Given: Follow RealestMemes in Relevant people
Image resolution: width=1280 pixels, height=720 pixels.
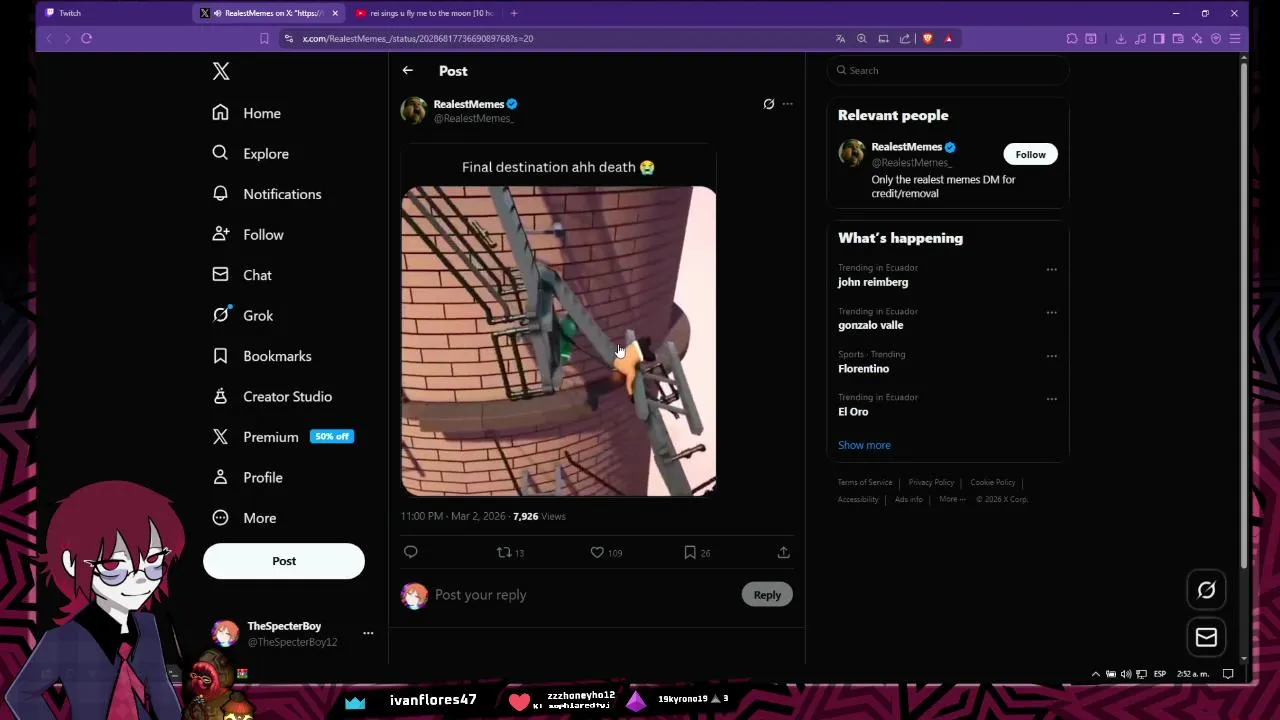Looking at the screenshot, I should tap(1030, 154).
